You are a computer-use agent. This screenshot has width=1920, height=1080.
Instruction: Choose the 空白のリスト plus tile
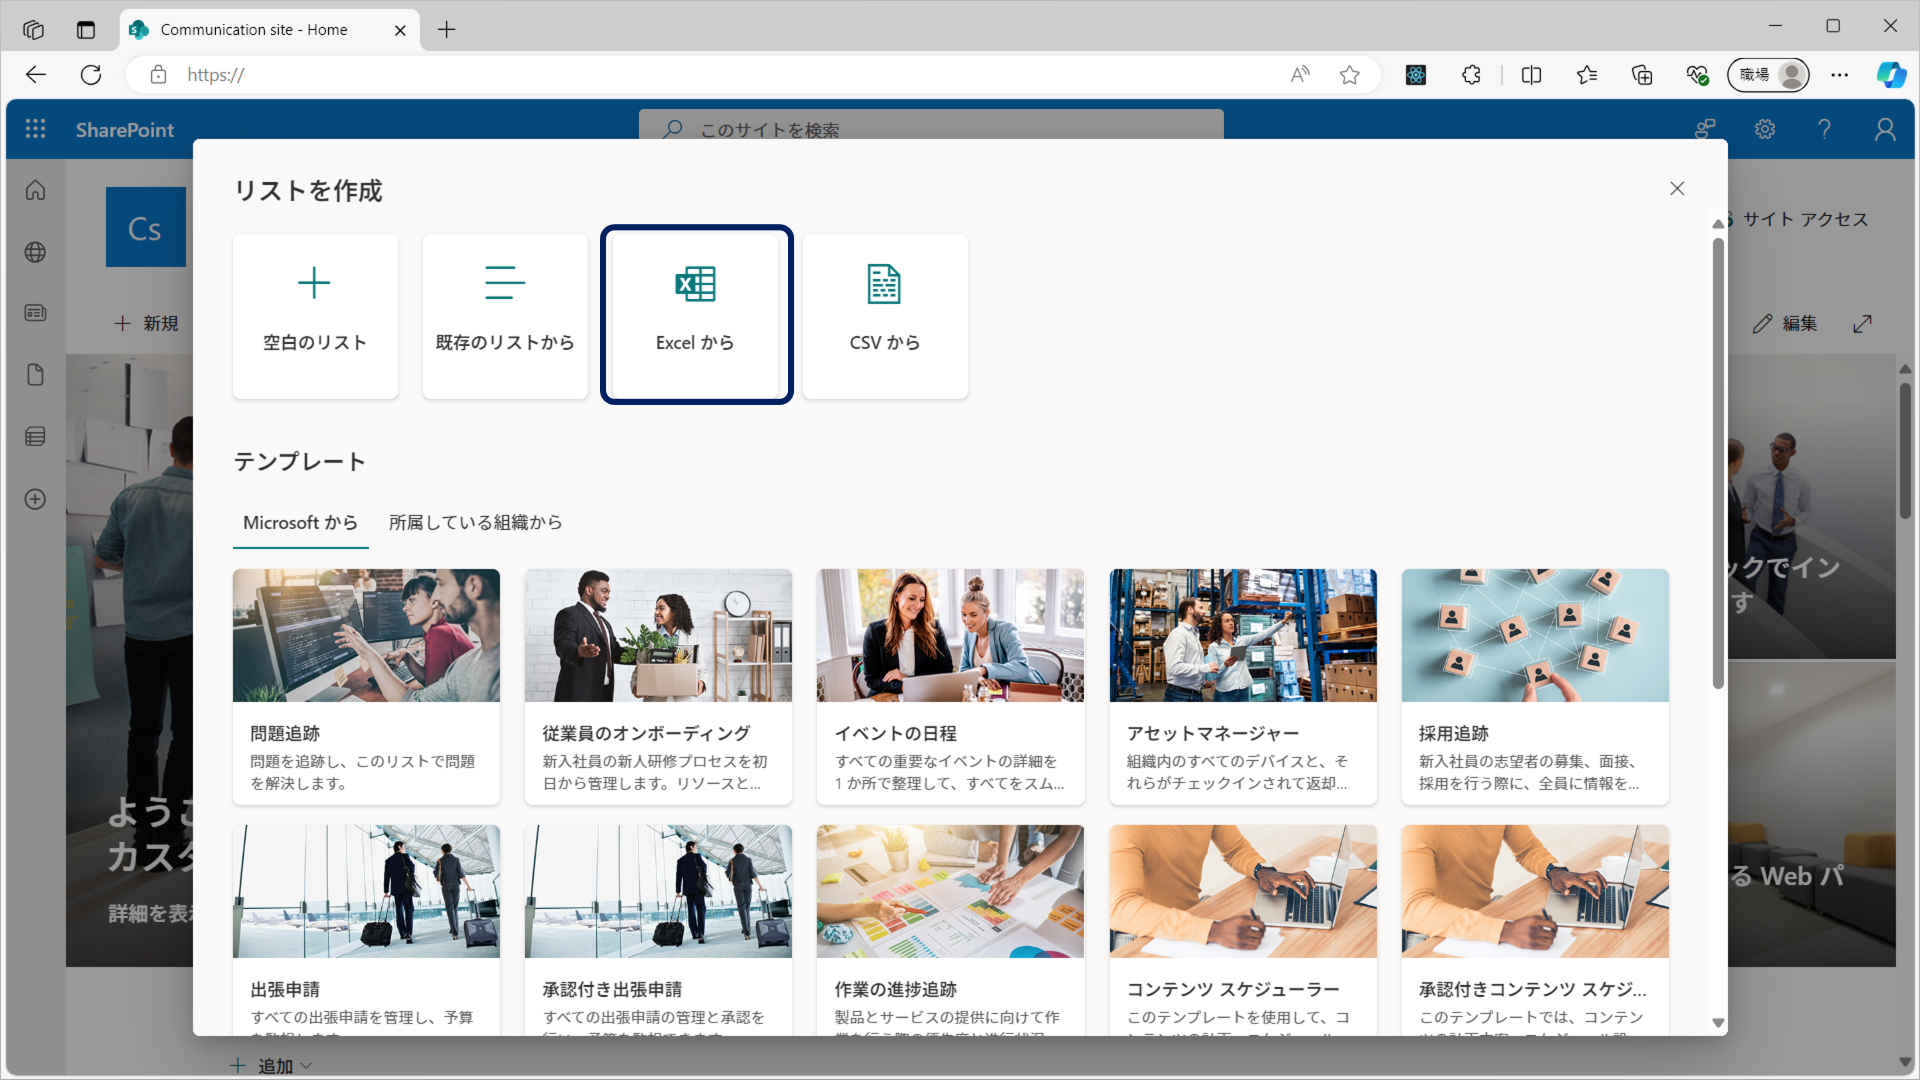pos(315,315)
